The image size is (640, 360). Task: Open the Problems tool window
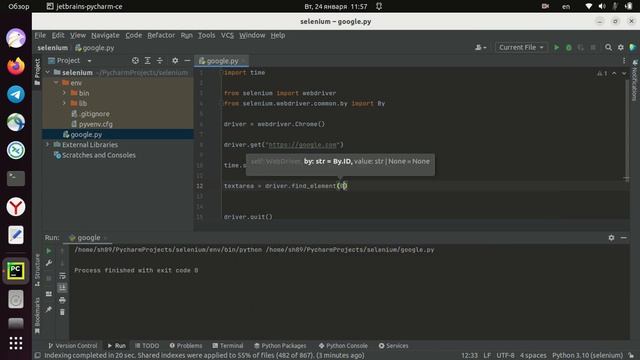(x=186, y=346)
